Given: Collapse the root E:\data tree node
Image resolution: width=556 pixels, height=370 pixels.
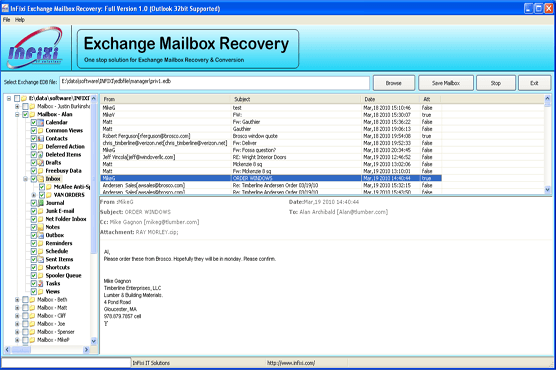Looking at the screenshot, I should (9, 98).
